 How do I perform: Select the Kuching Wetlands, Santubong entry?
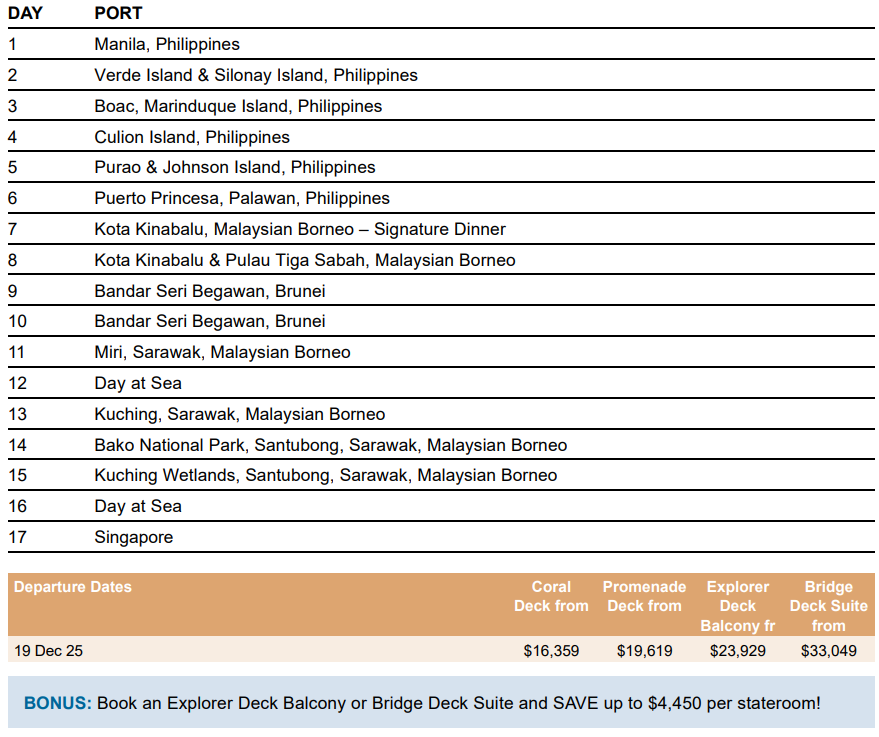click(x=326, y=475)
